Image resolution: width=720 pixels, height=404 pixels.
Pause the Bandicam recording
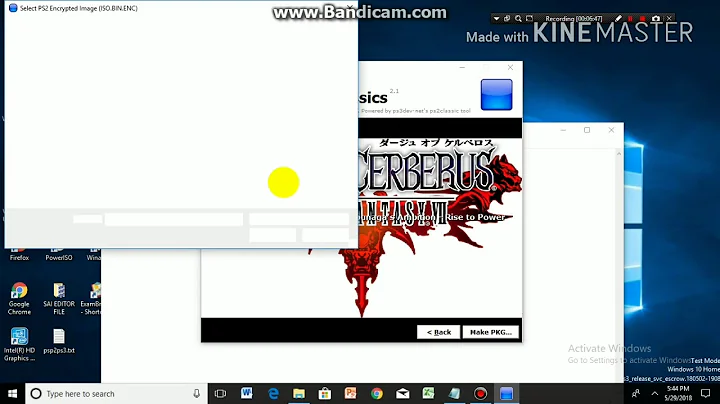tap(630, 18)
